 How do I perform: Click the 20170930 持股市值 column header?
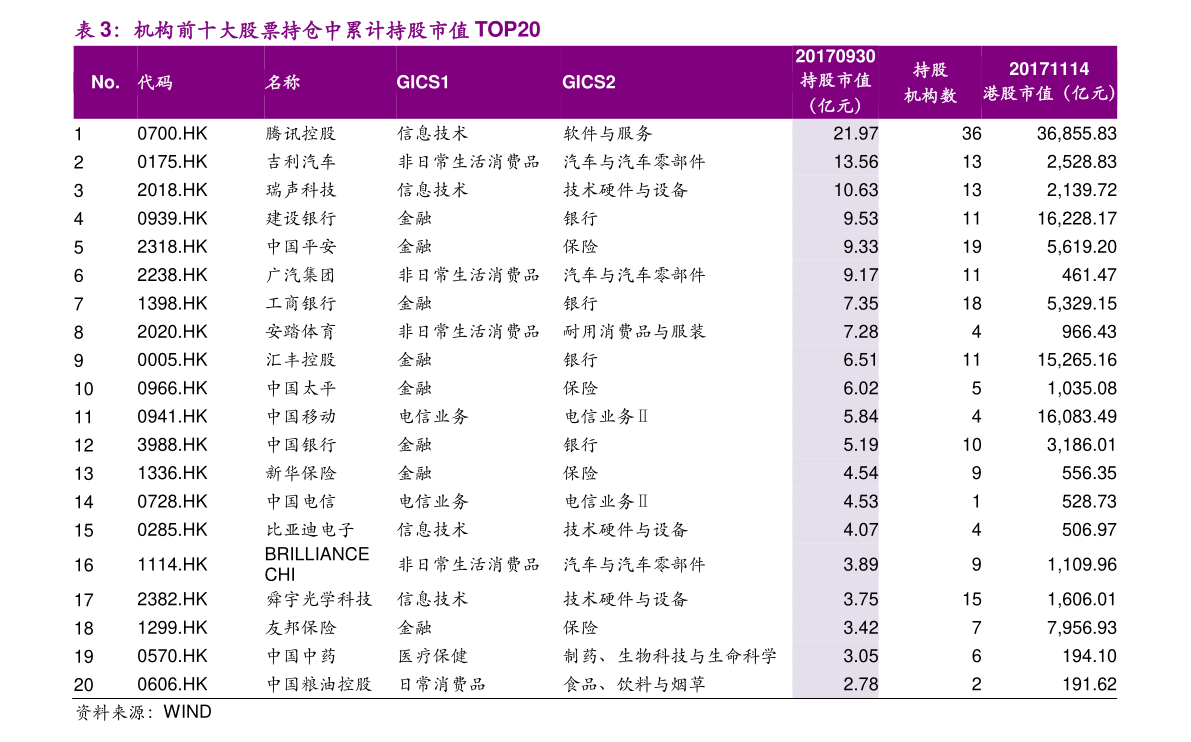835,81
